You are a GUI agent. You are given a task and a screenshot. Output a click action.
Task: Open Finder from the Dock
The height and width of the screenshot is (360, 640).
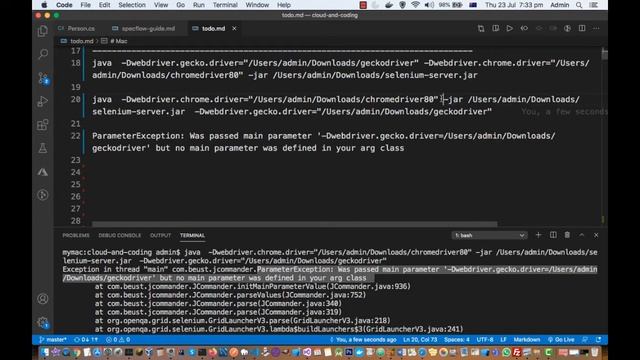pyautogui.click(x=44, y=352)
